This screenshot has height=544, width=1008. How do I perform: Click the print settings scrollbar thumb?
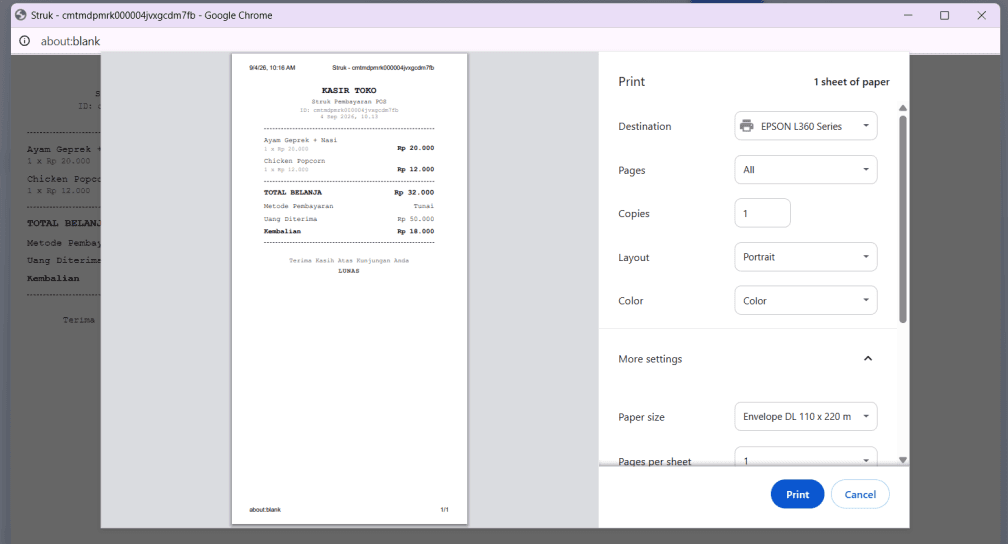[x=903, y=219]
